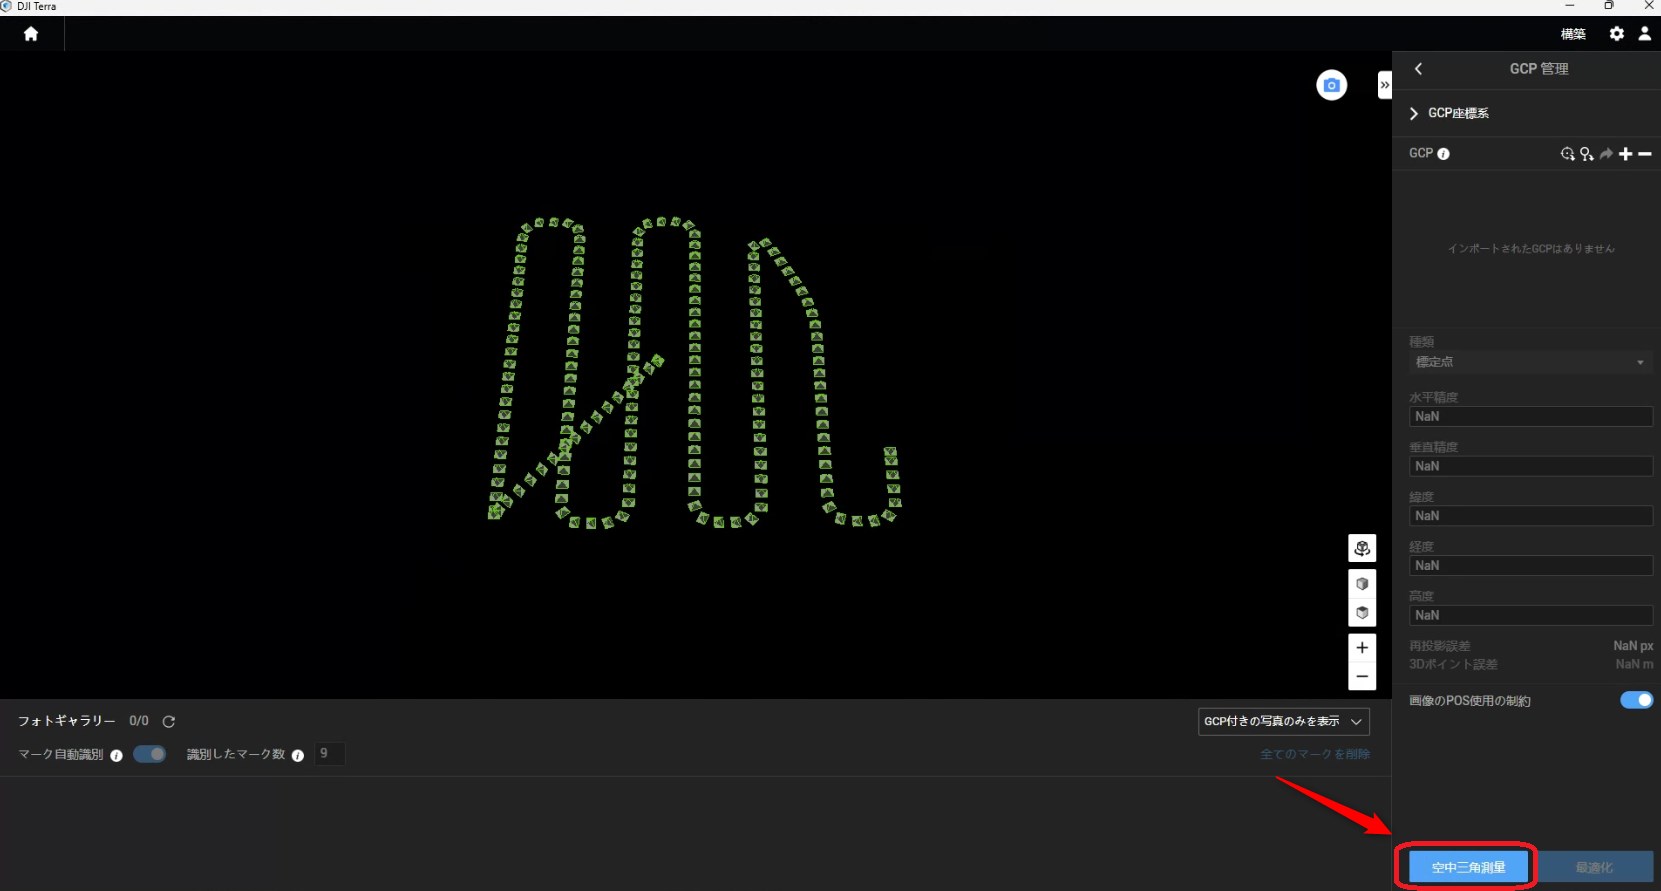The width and height of the screenshot is (1661, 891).
Task: Refresh the photo gallery
Action: click(x=169, y=722)
